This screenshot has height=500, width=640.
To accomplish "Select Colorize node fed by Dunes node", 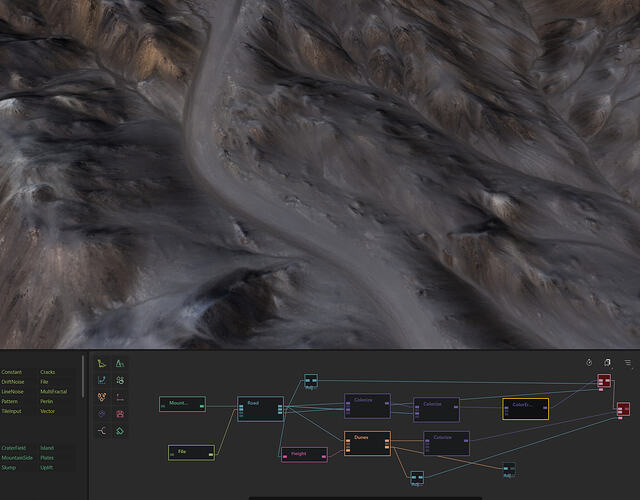I will [x=447, y=443].
